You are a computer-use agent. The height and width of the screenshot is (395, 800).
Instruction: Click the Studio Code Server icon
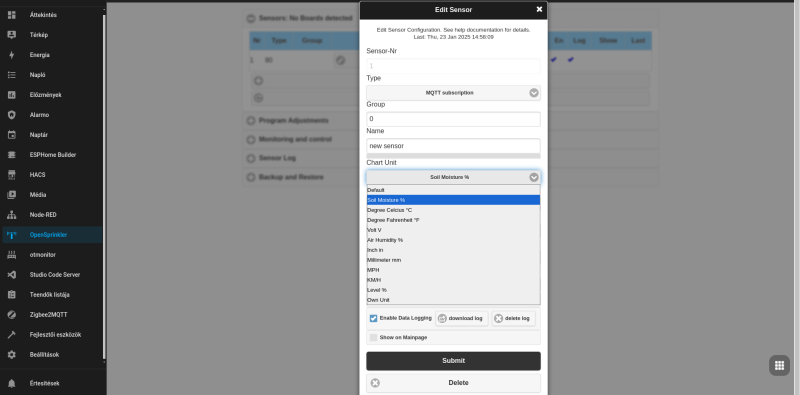(12, 275)
